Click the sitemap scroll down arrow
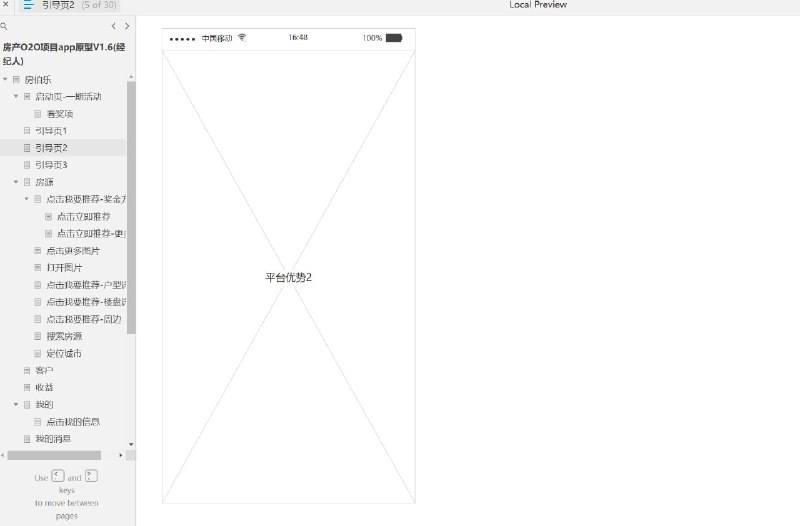Viewport: 800px width, 526px height. coord(131,444)
